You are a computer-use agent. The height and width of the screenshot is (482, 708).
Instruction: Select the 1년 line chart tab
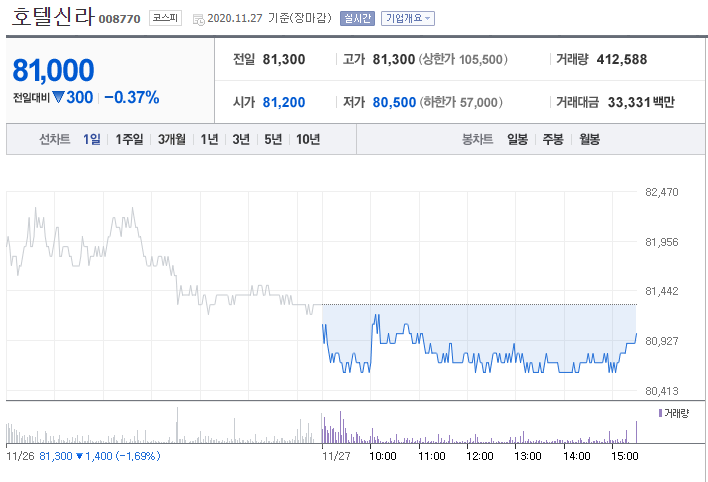coord(210,139)
